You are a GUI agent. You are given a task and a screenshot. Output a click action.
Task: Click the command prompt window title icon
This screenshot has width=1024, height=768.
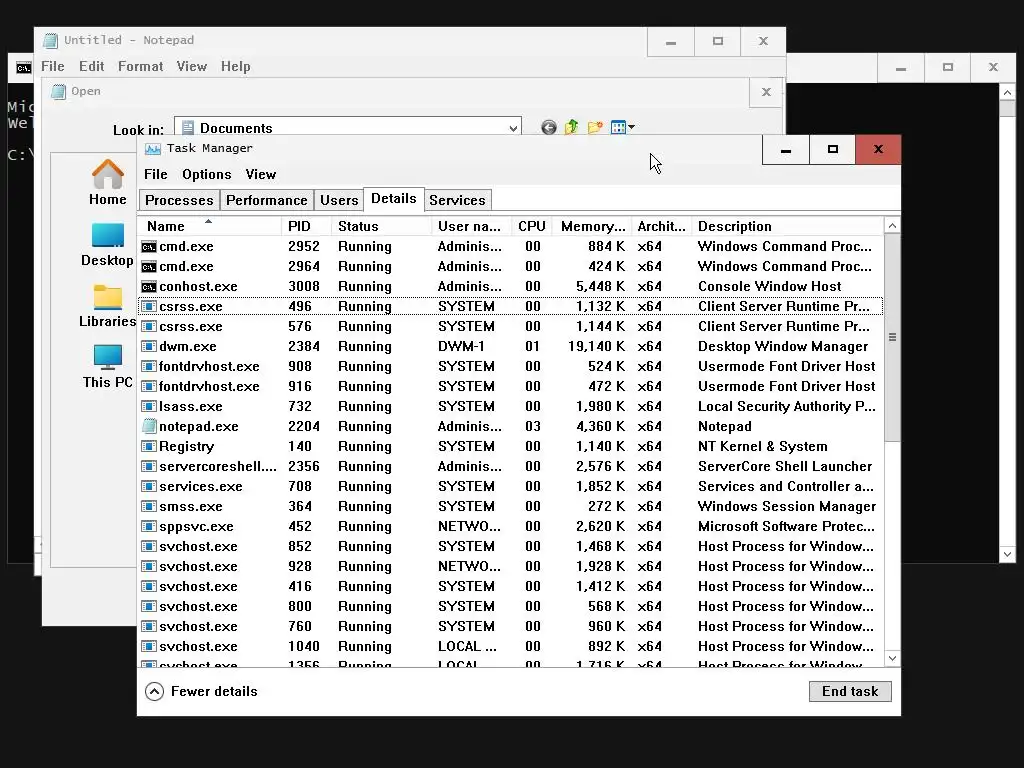[x=24, y=68]
